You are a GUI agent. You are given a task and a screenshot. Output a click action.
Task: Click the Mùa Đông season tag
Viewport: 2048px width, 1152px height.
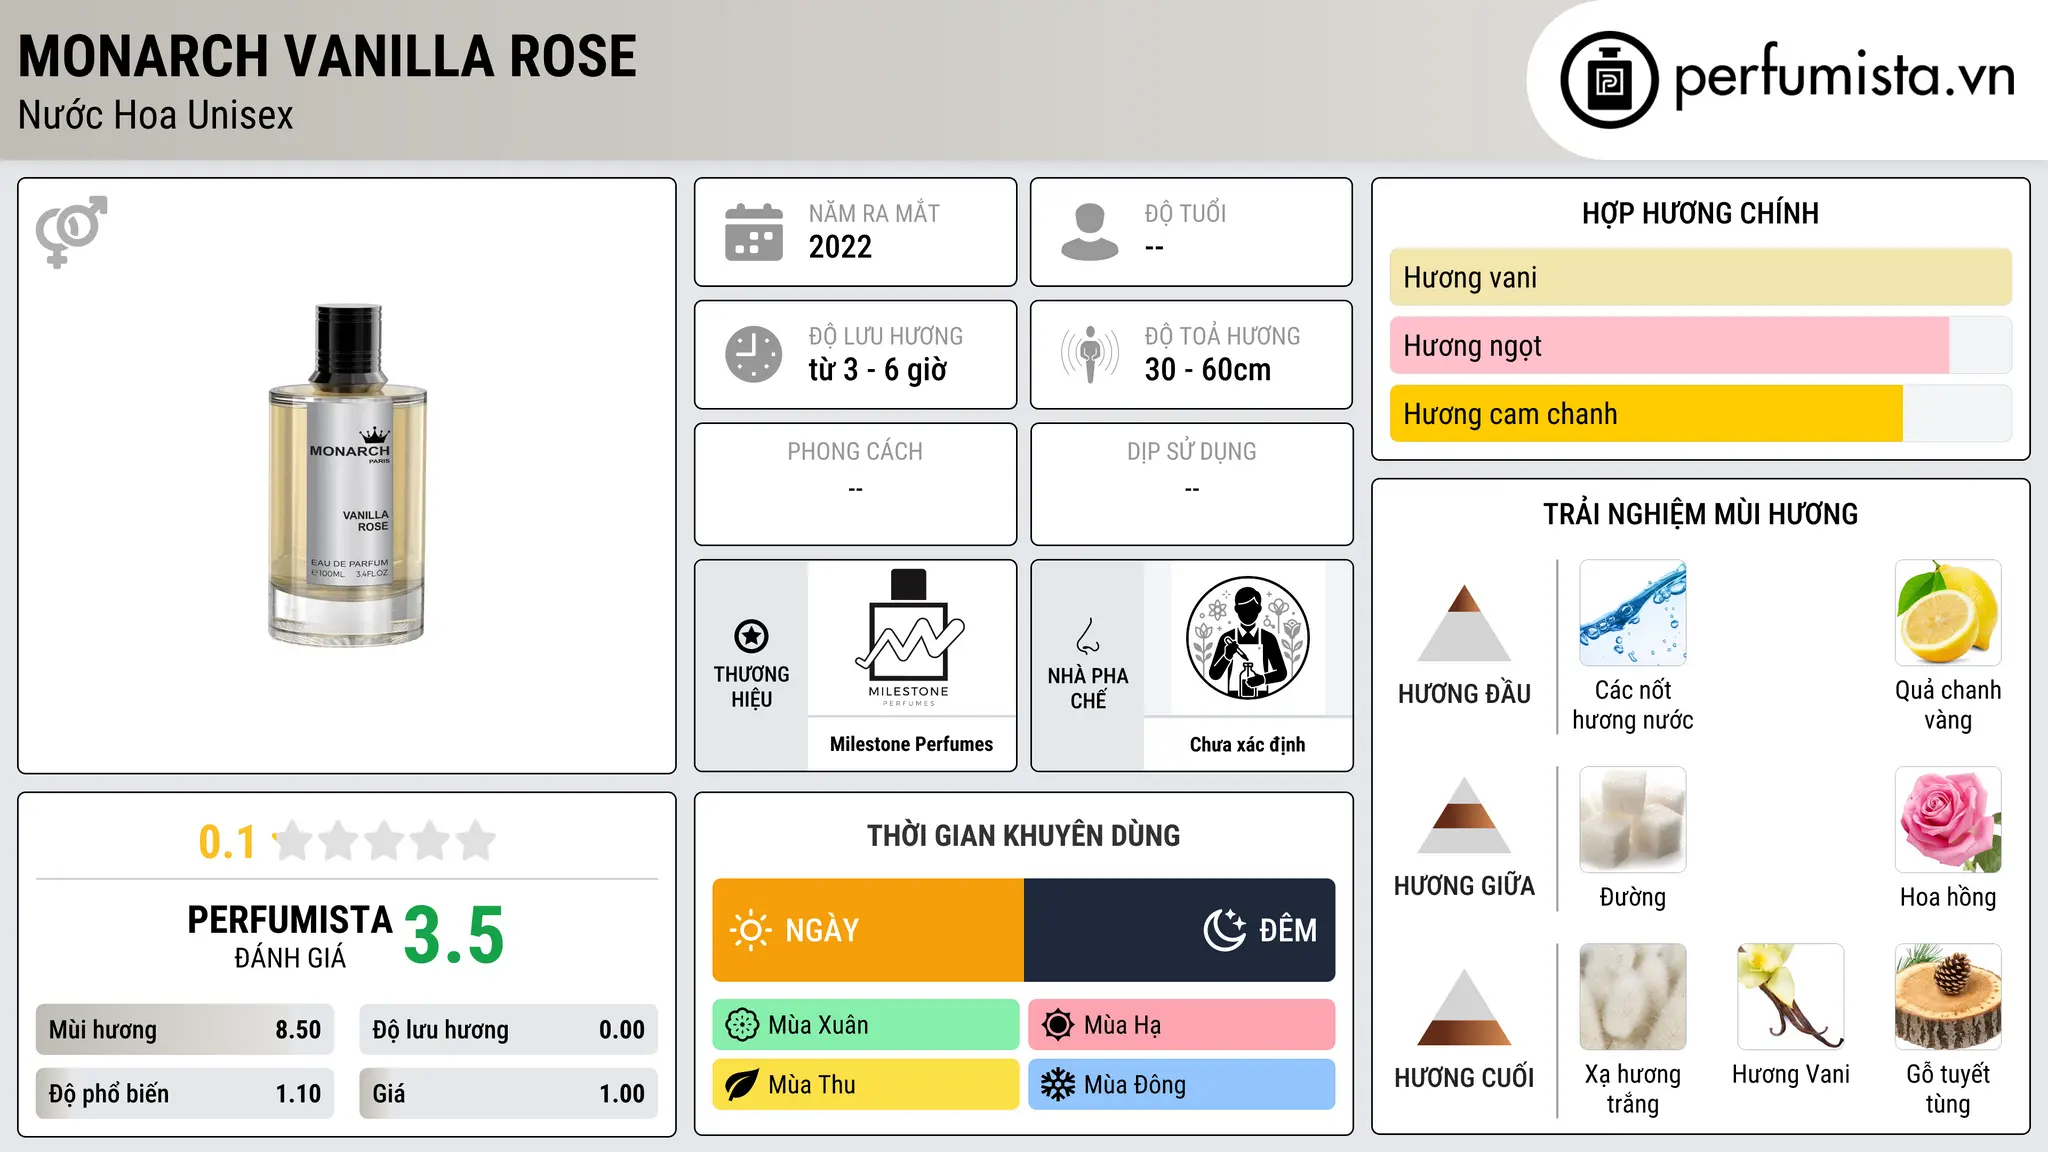point(1182,1085)
